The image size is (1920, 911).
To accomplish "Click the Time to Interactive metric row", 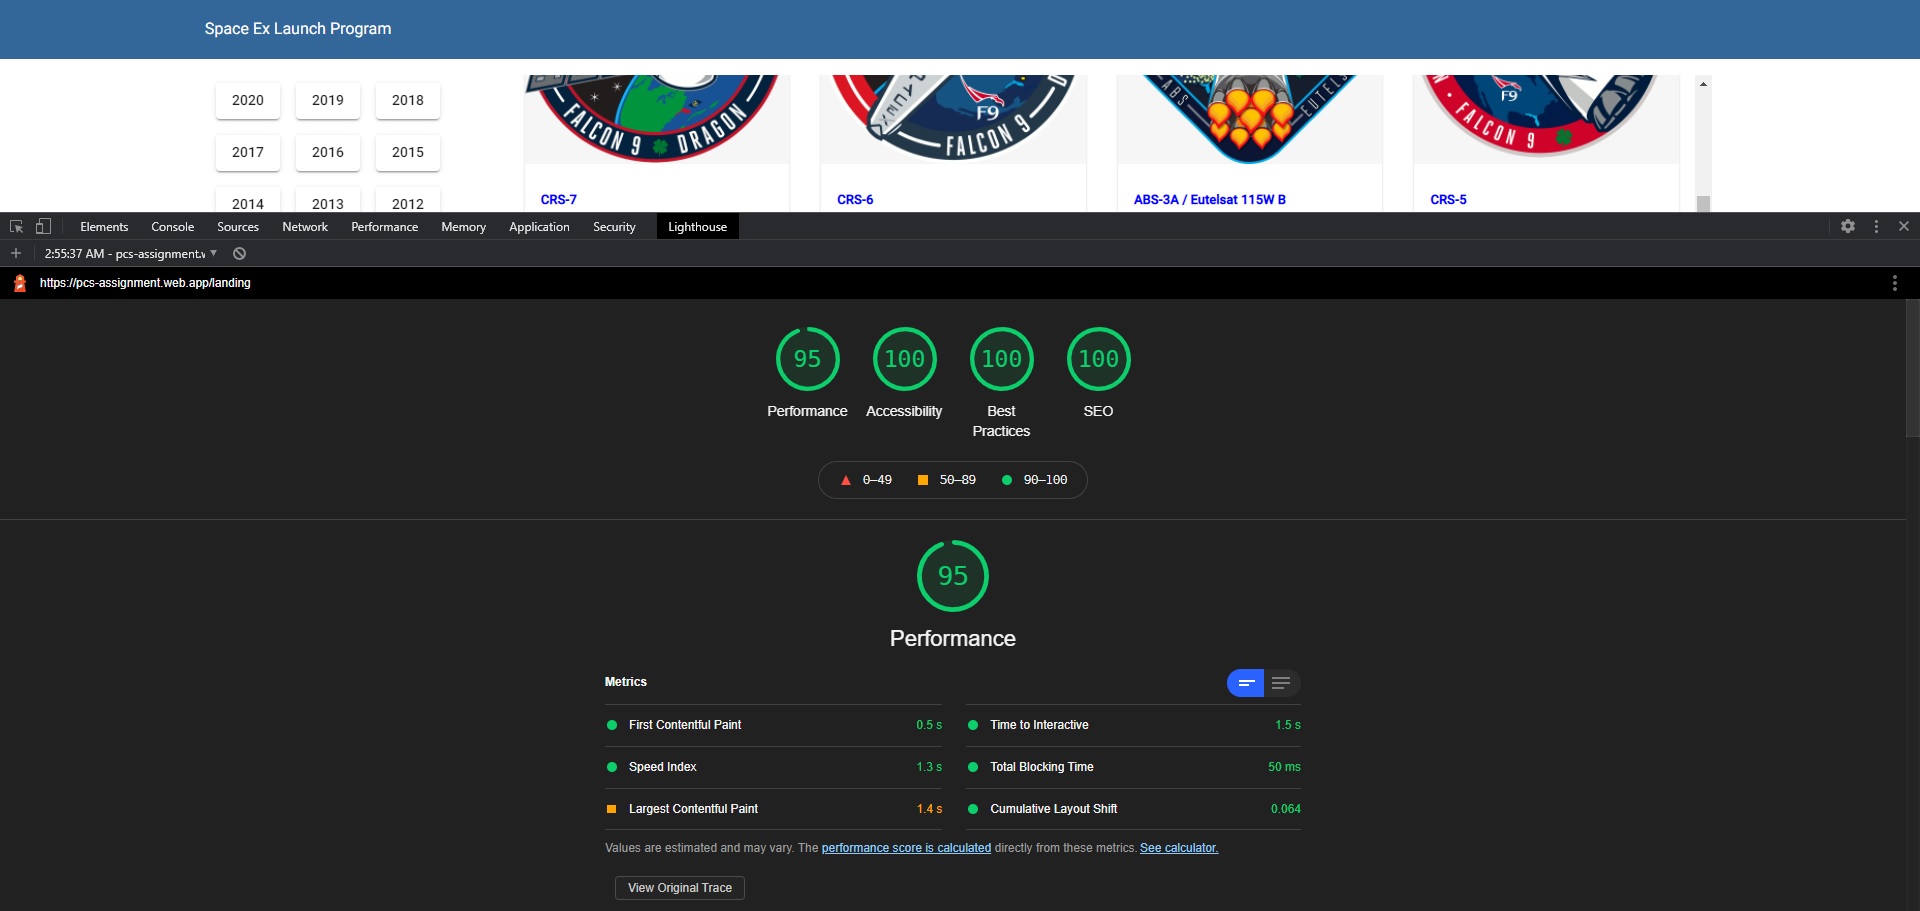I will point(1134,725).
